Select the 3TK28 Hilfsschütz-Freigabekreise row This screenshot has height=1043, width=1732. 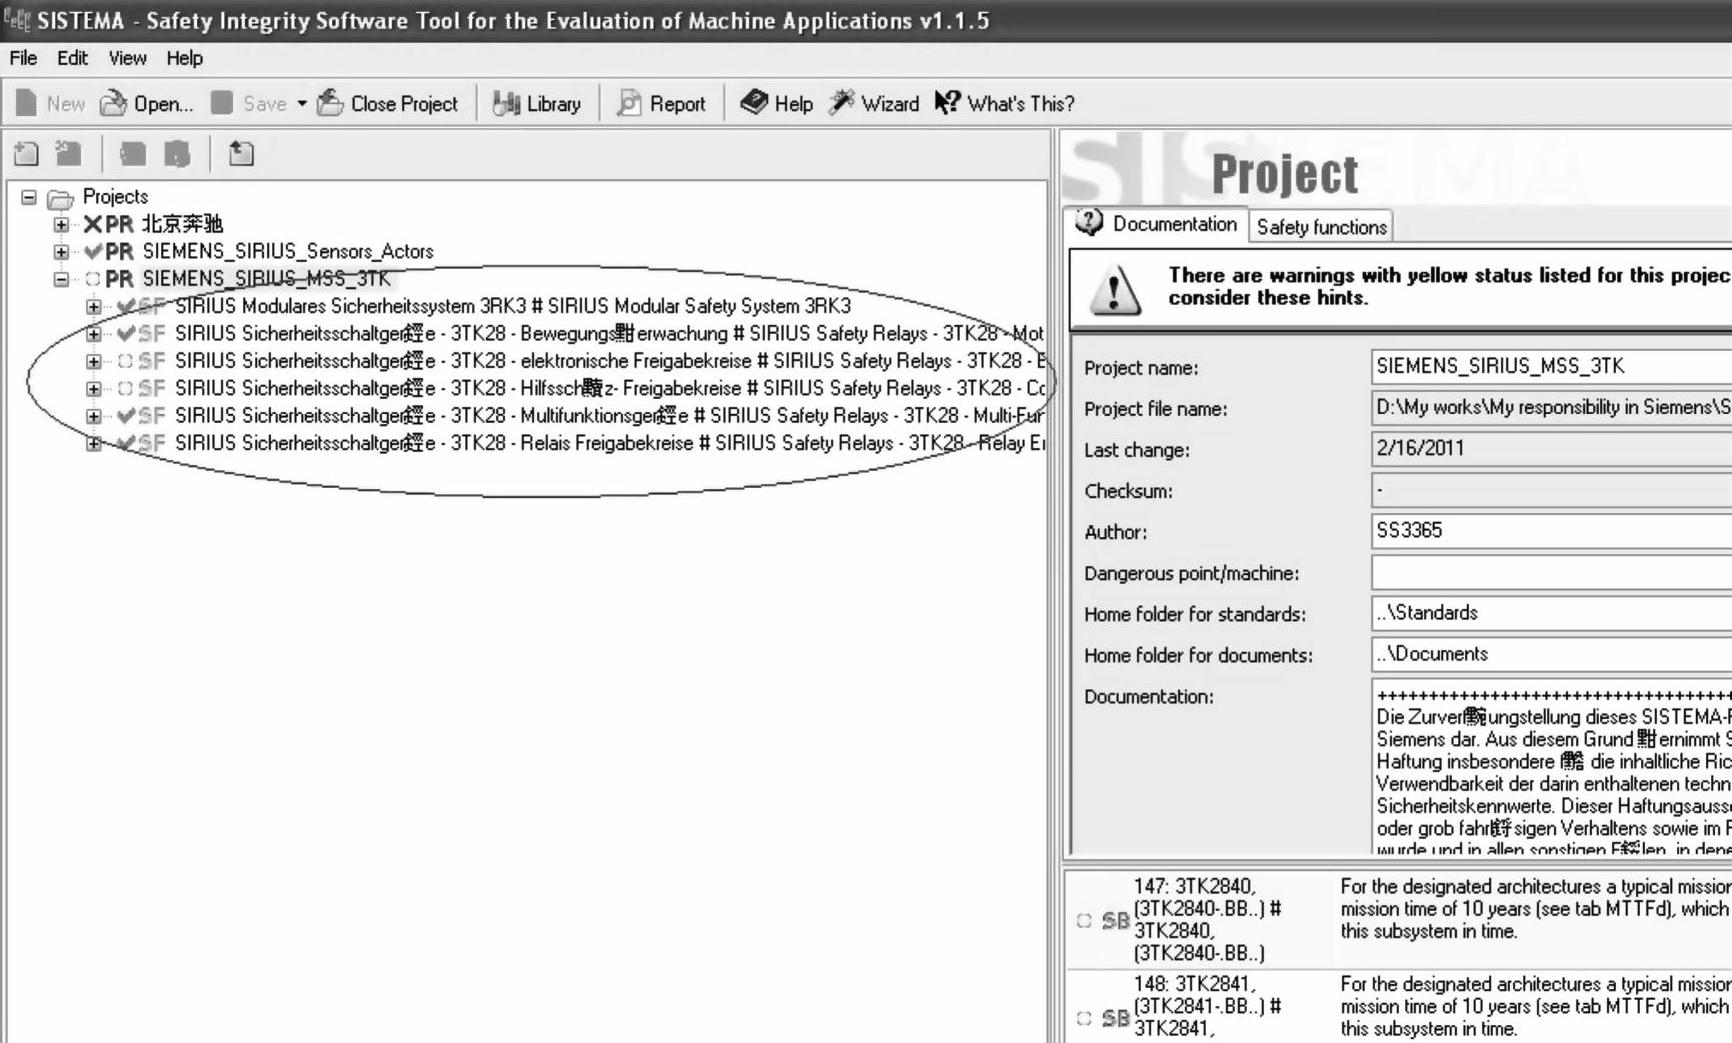coord(609,388)
